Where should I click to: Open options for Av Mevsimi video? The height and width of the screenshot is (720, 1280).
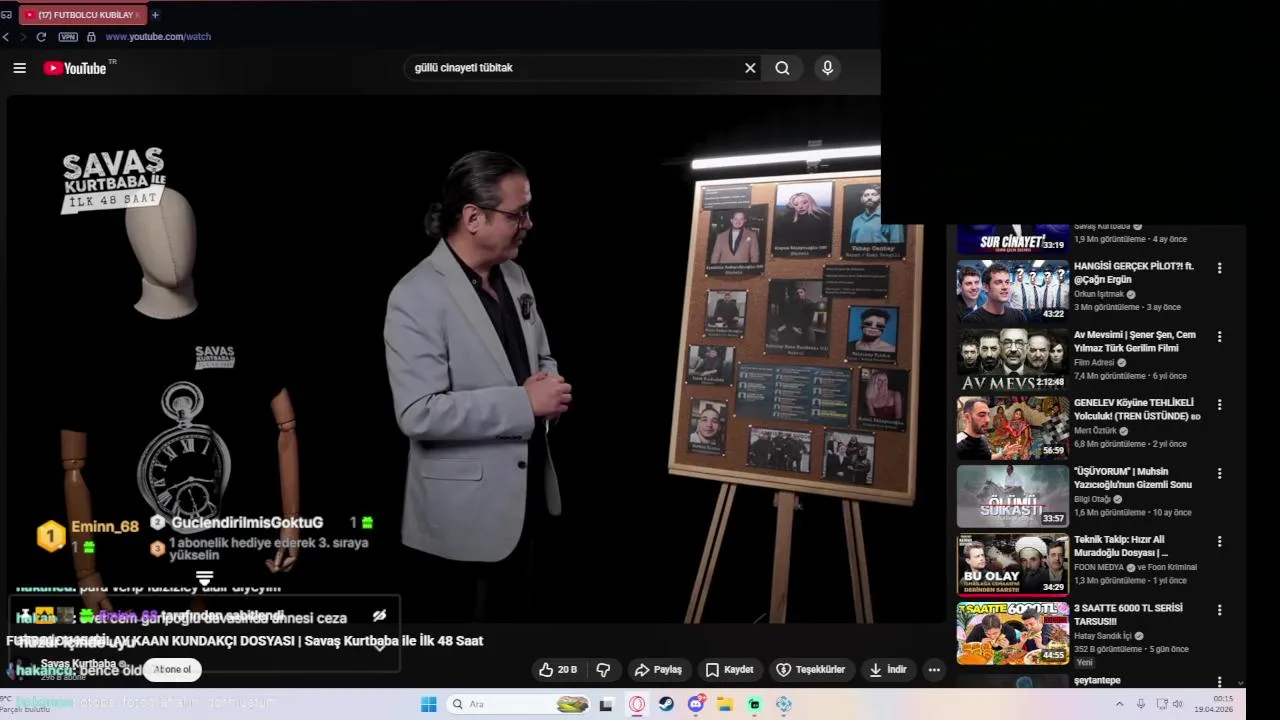coord(1219,337)
